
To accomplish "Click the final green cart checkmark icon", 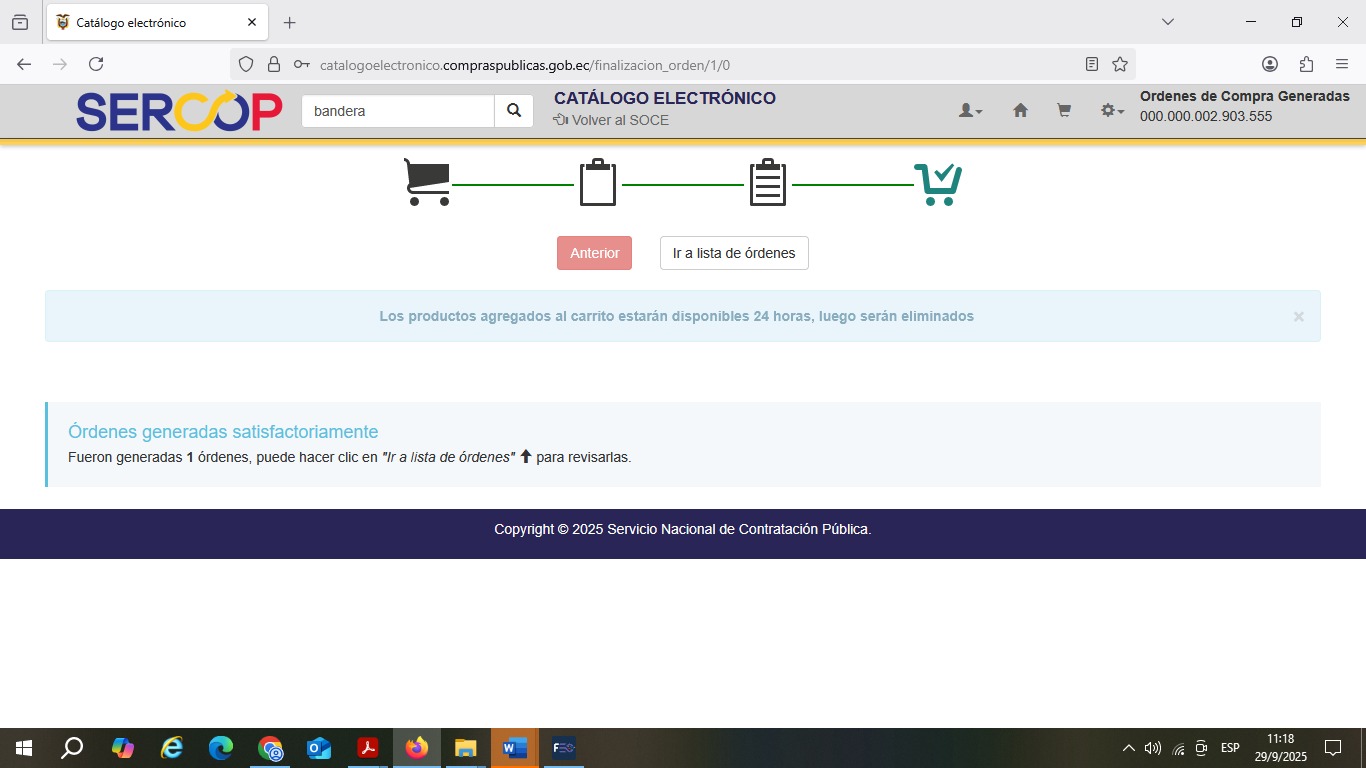I will (938, 184).
